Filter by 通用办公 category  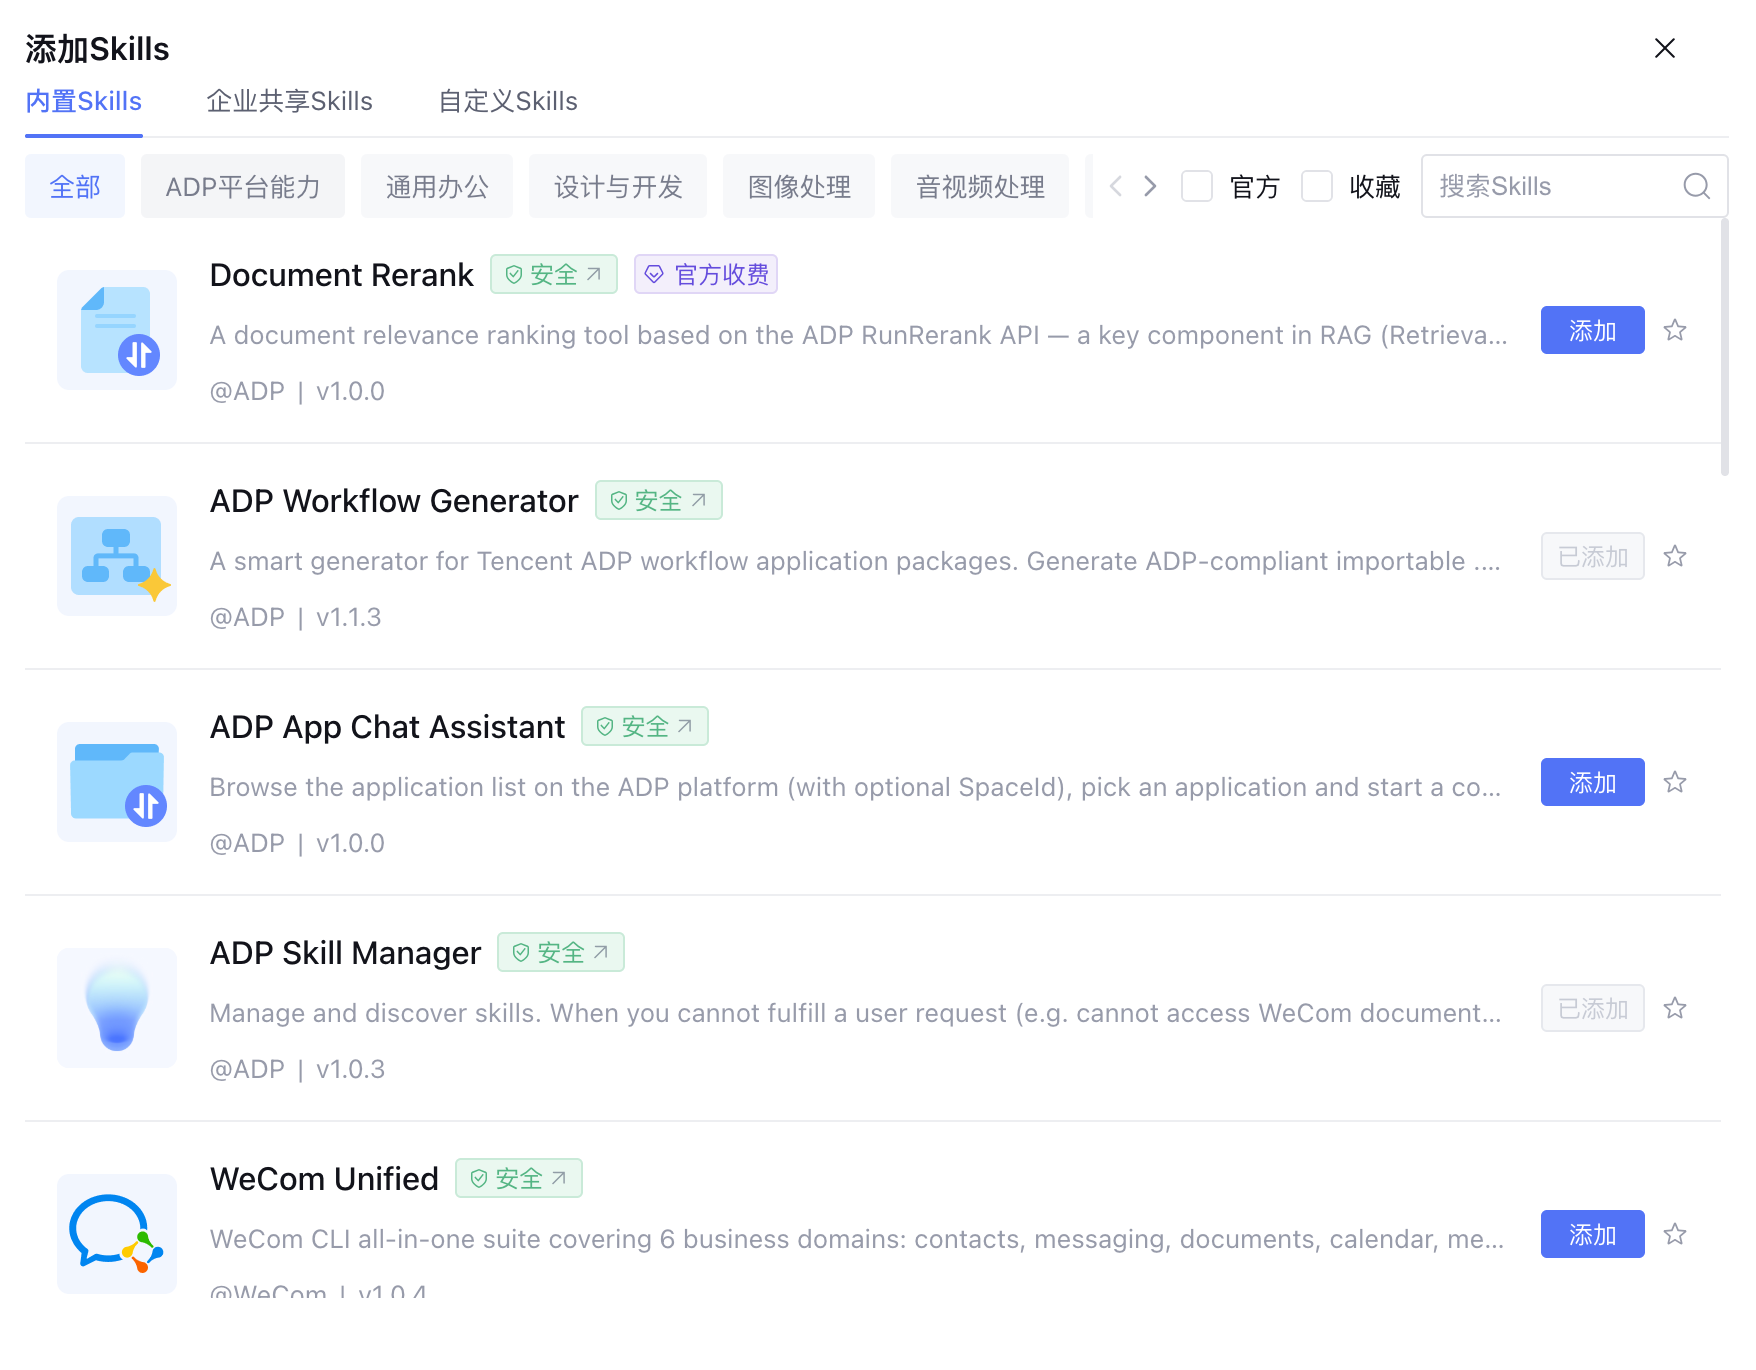(x=437, y=186)
